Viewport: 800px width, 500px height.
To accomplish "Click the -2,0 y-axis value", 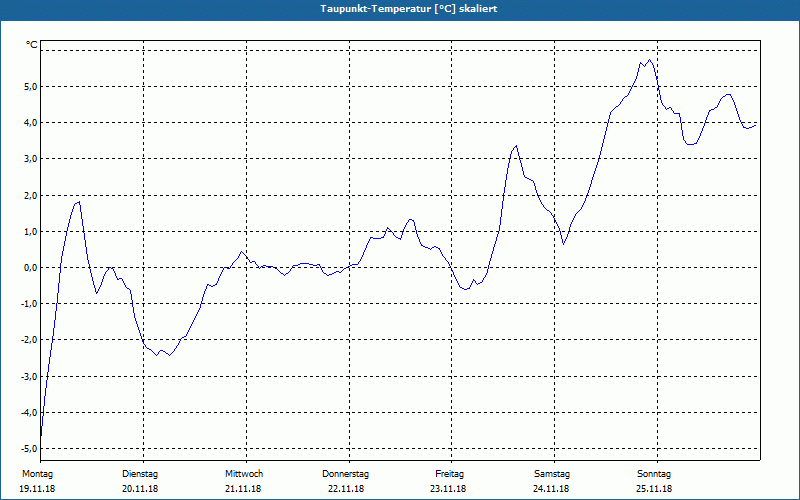I will (x=30, y=340).
